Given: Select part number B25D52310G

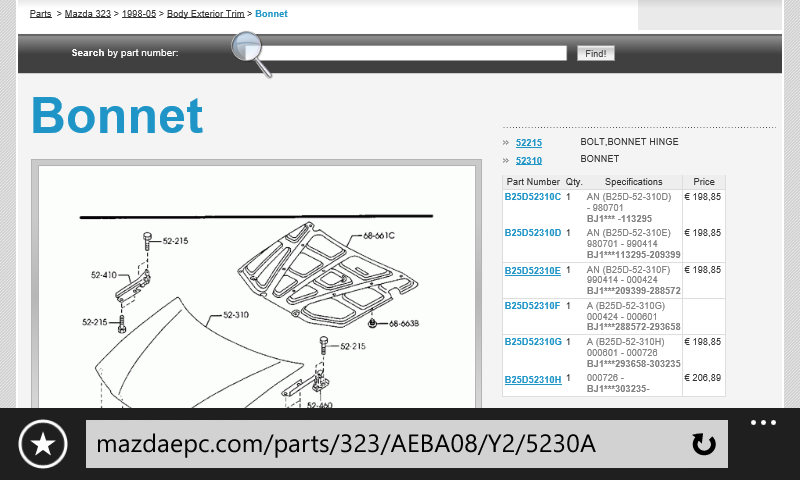Looking at the screenshot, I should point(532,342).
